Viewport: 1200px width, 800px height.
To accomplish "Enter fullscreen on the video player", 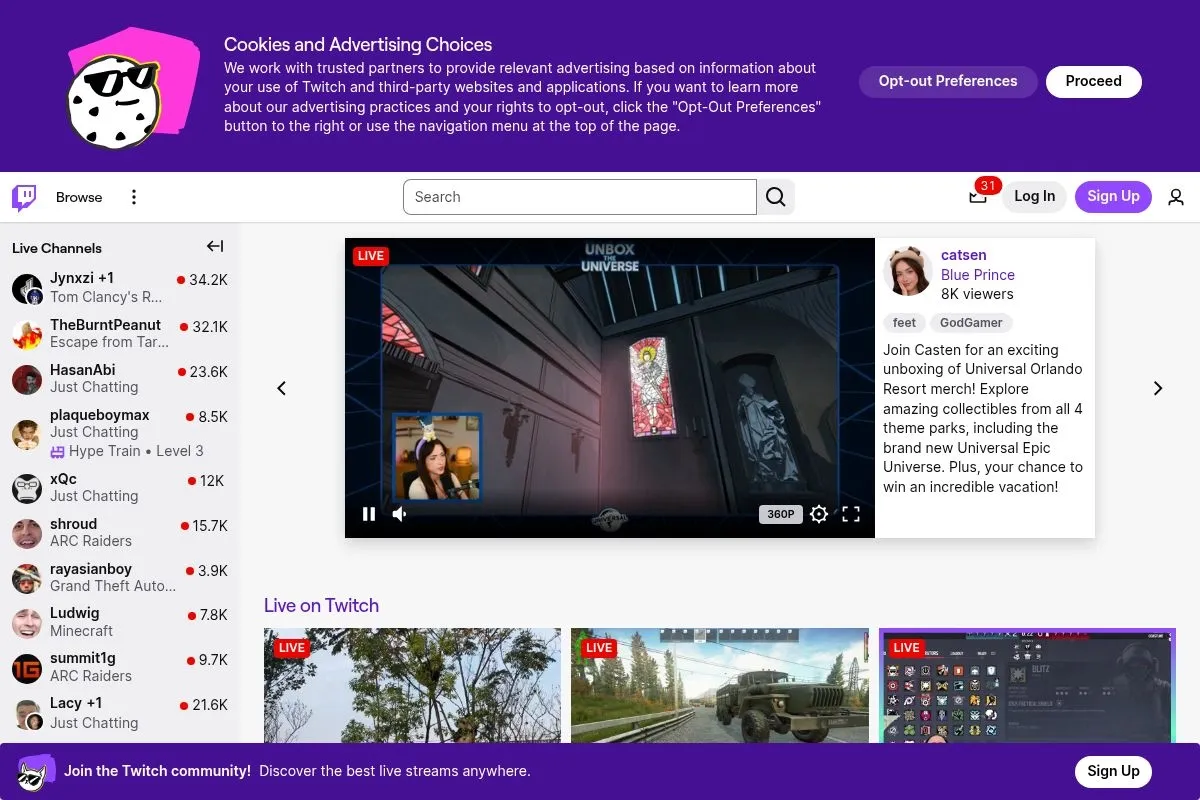I will click(851, 514).
